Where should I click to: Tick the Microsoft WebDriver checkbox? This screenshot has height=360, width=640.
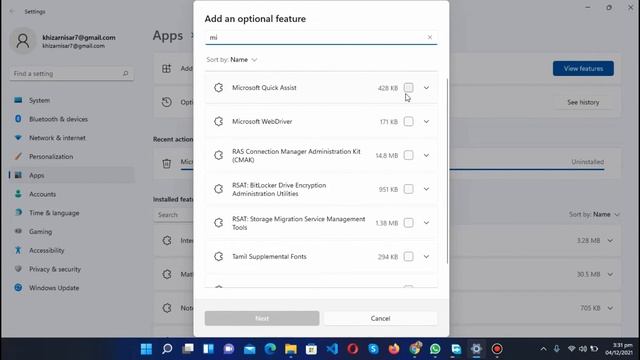408,122
